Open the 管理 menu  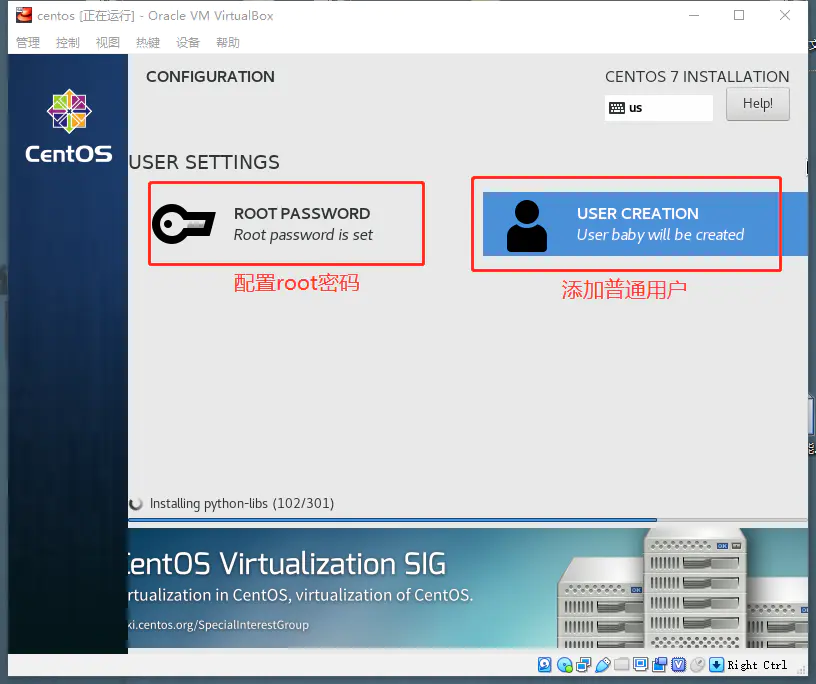28,43
